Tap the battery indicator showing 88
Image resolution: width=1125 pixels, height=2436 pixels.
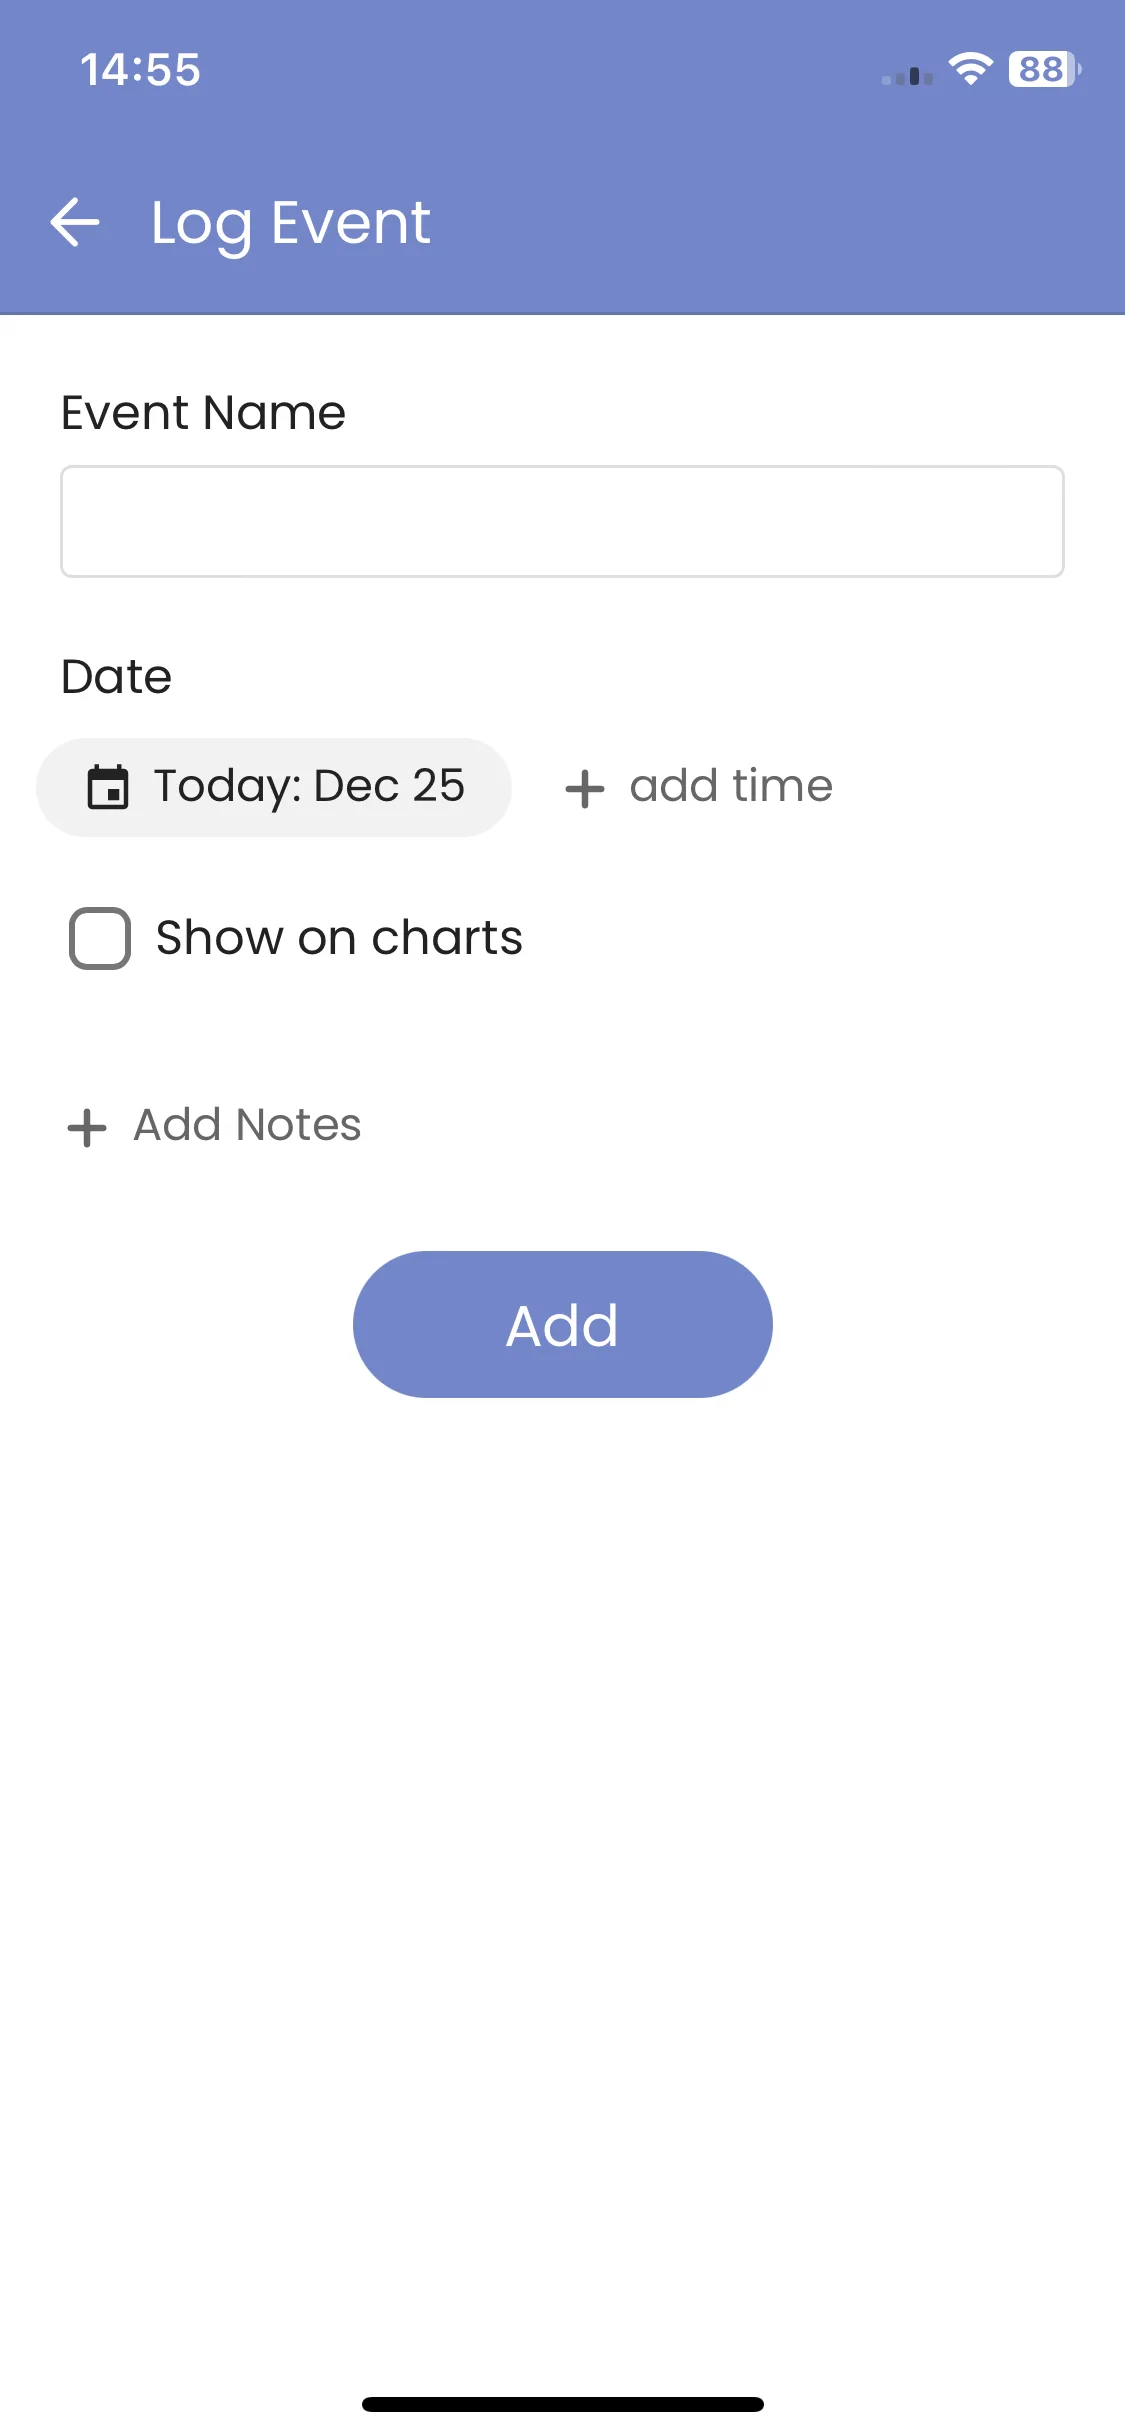(1044, 69)
